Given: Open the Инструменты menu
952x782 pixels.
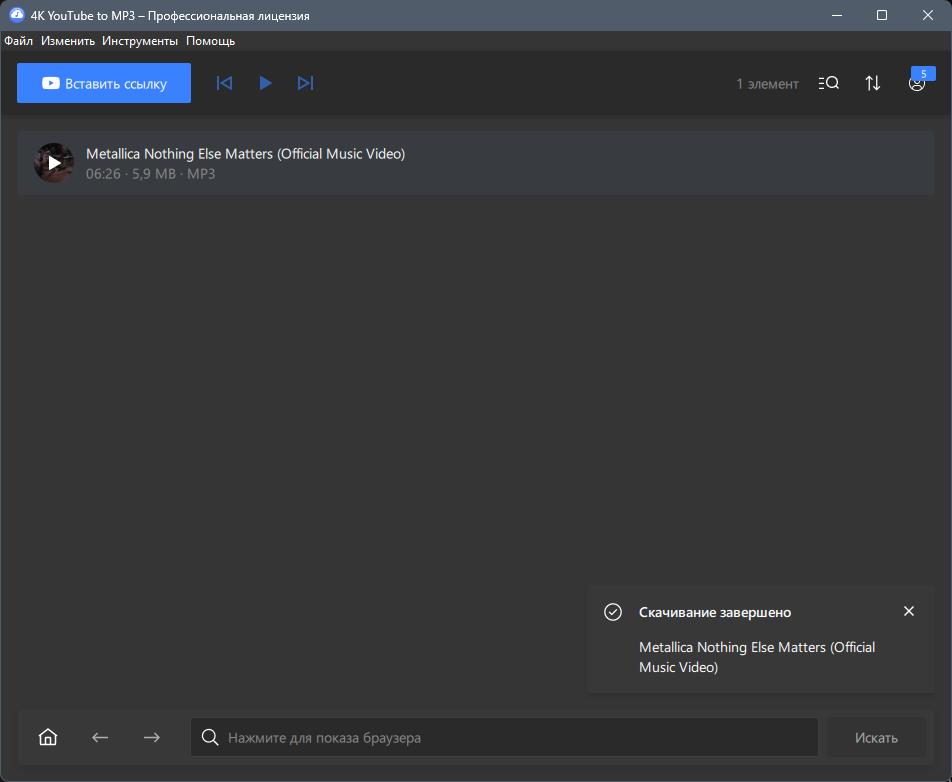Looking at the screenshot, I should [140, 41].
